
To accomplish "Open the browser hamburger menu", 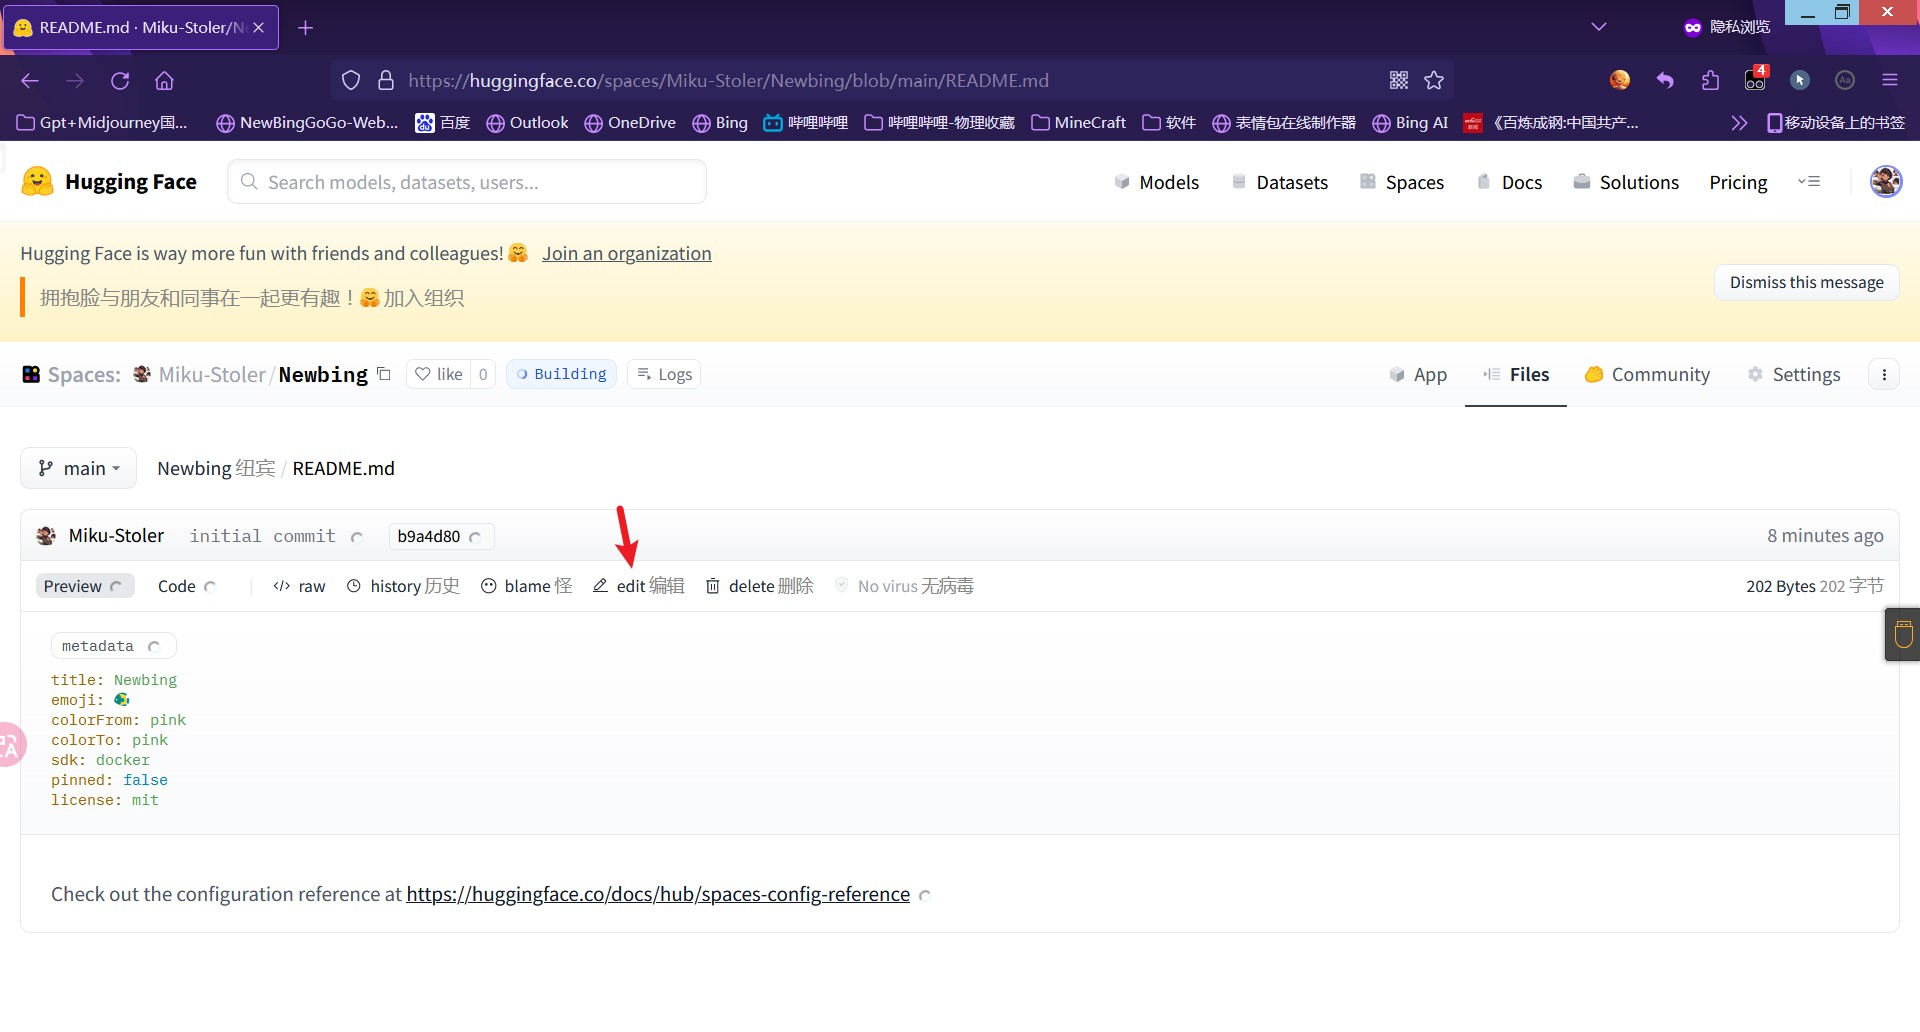I will 1890,81.
